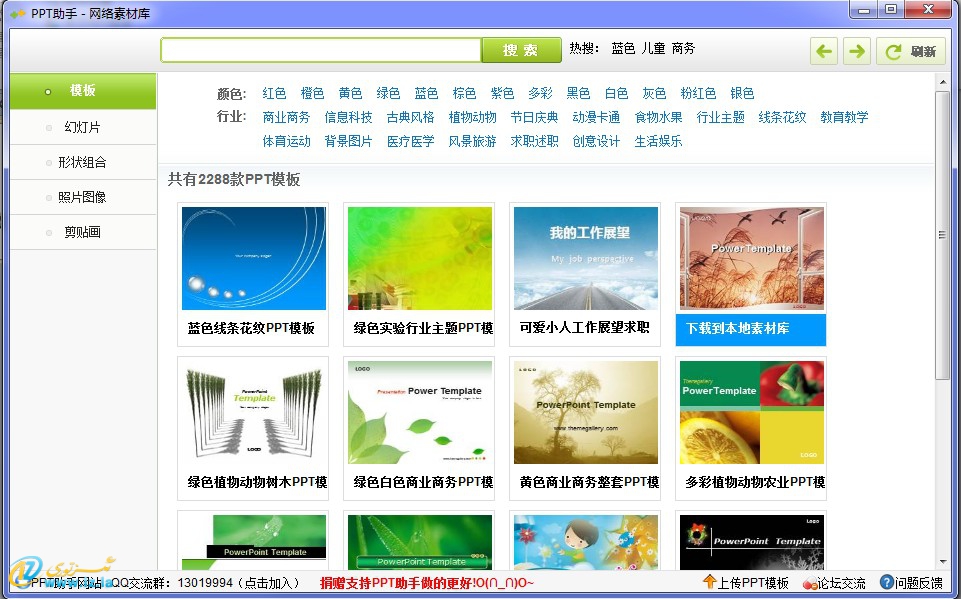Open 问题反馈 question mark icon
This screenshot has height=599, width=961.
click(886, 582)
